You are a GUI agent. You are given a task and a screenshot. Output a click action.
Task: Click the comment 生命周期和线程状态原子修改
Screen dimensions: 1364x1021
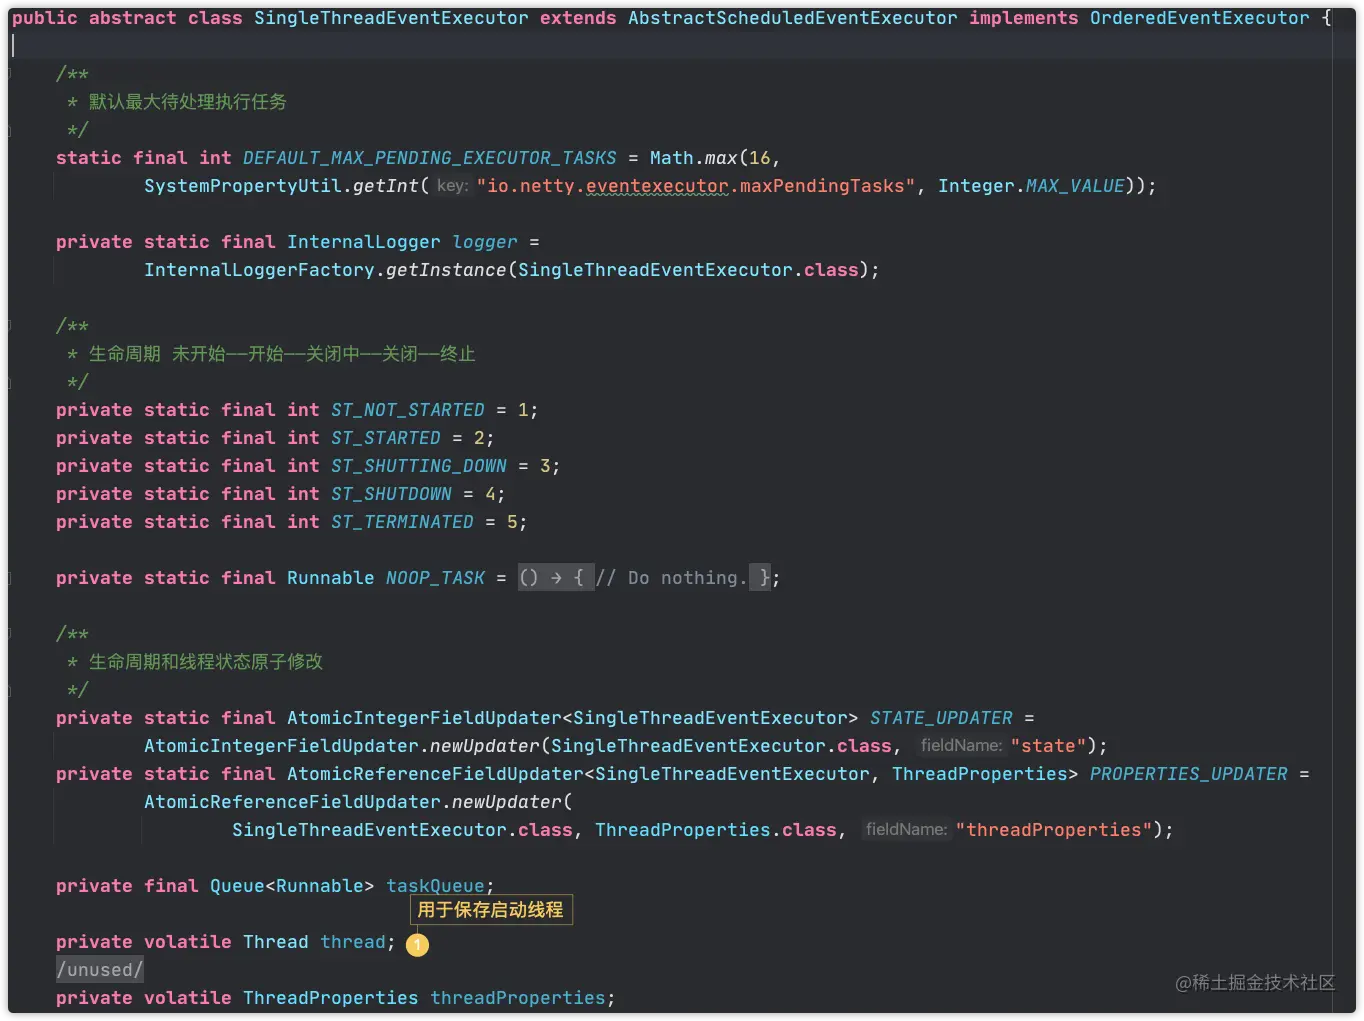pos(206,662)
